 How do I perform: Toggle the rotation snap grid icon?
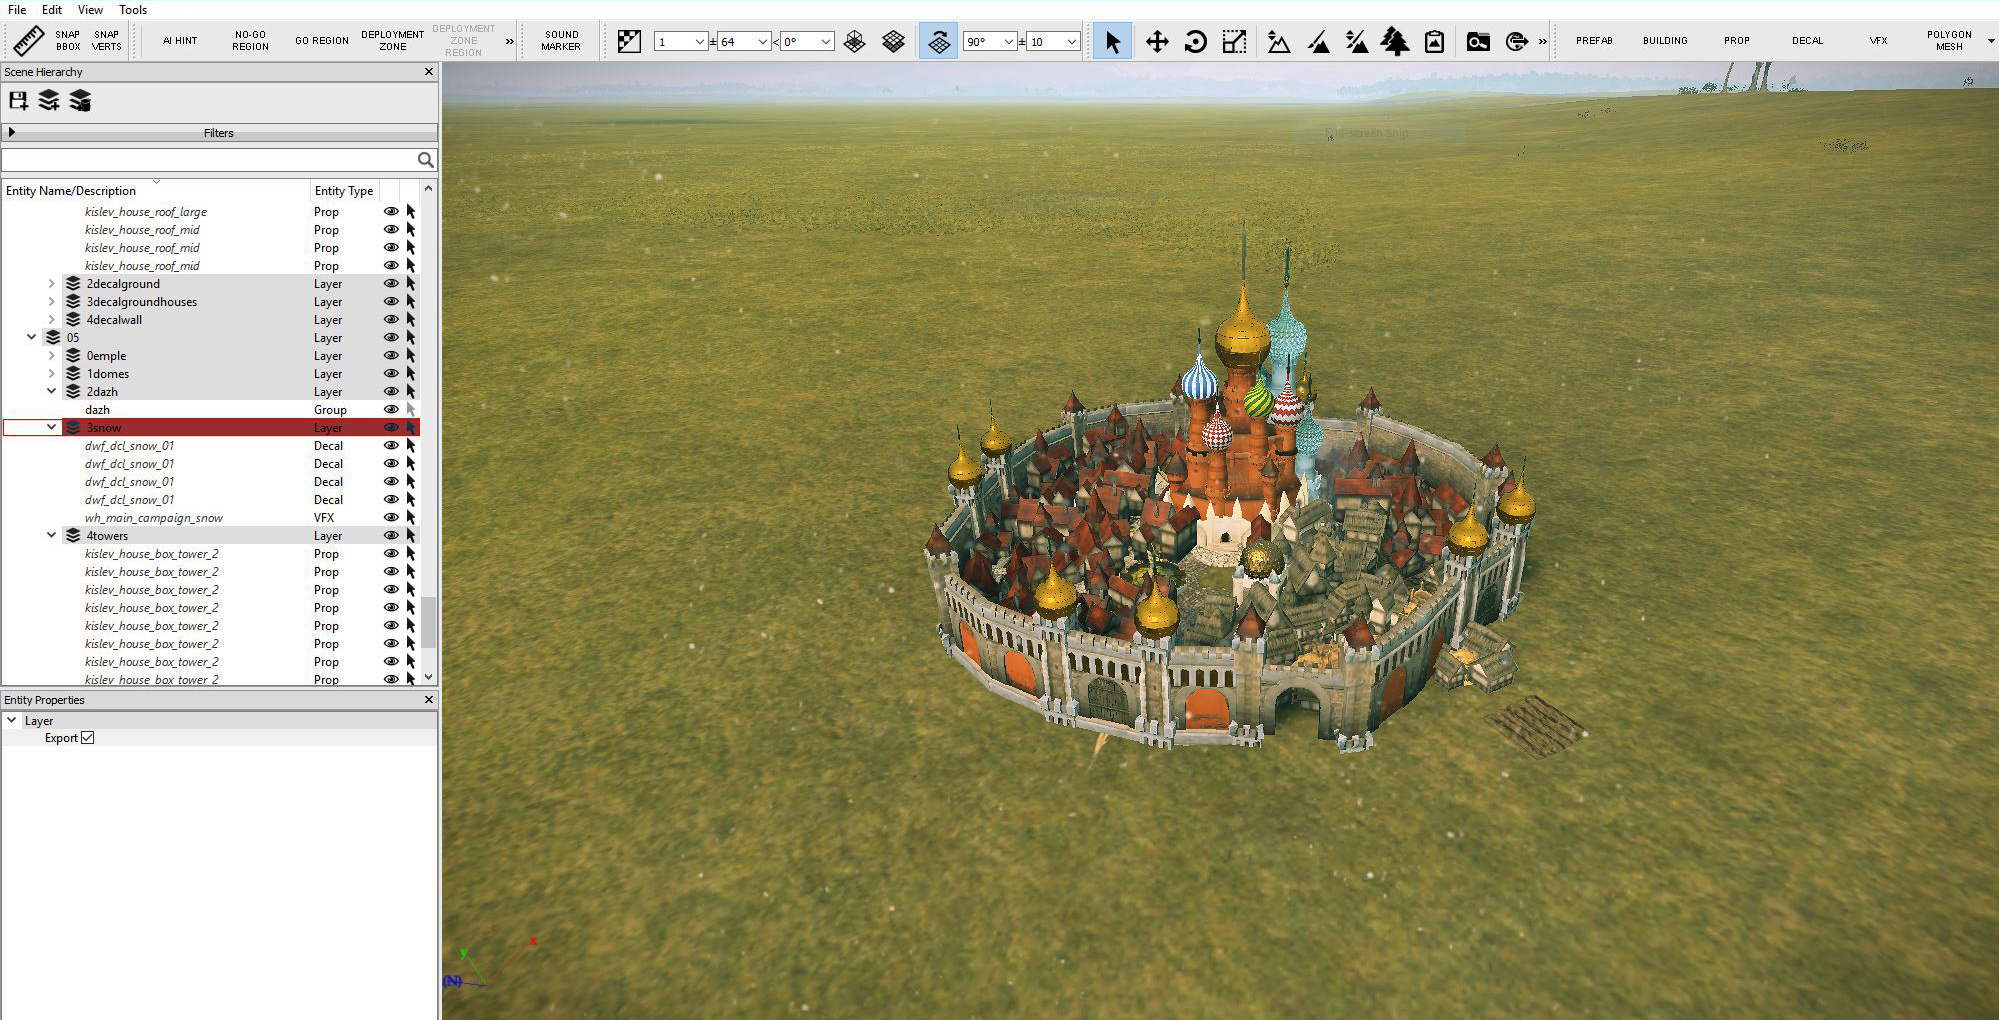pyautogui.click(x=938, y=41)
